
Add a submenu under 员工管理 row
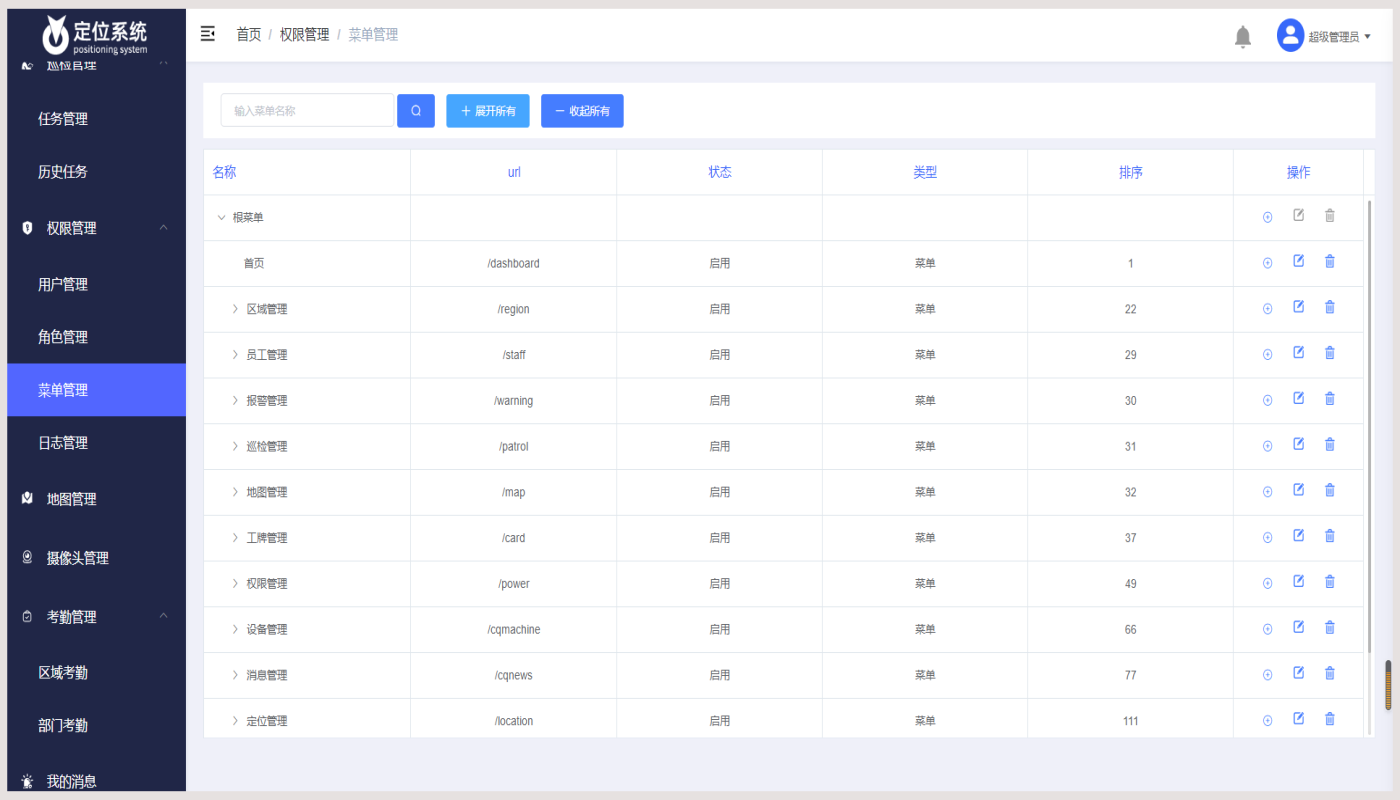click(x=1267, y=355)
